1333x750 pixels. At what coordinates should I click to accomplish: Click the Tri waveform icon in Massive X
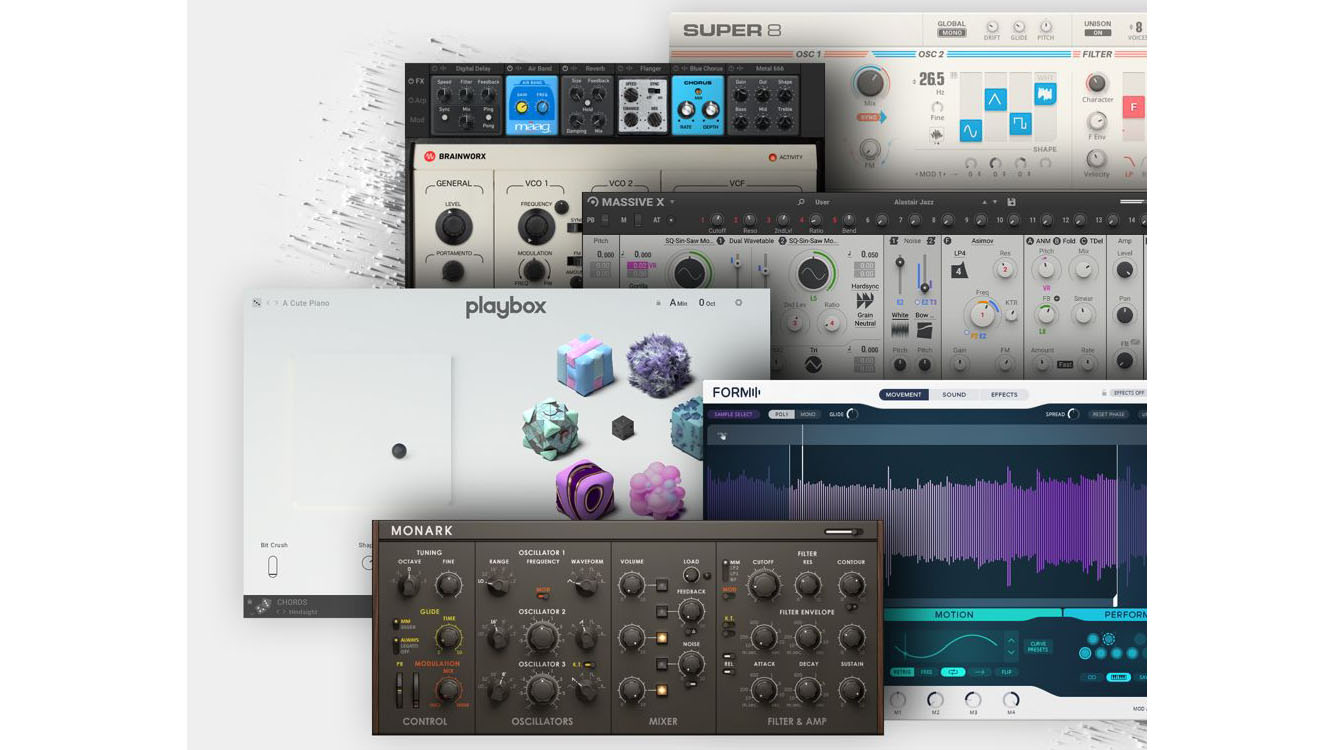tap(813, 366)
